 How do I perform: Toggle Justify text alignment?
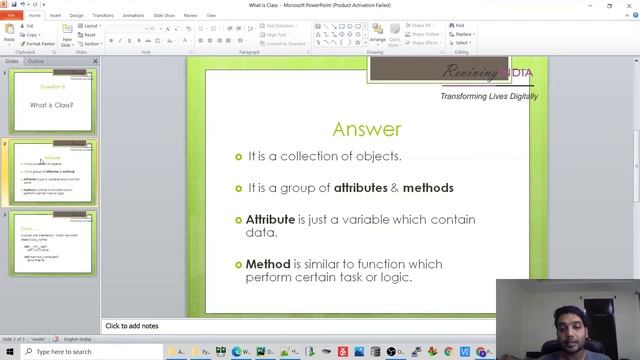pyautogui.click(x=229, y=41)
